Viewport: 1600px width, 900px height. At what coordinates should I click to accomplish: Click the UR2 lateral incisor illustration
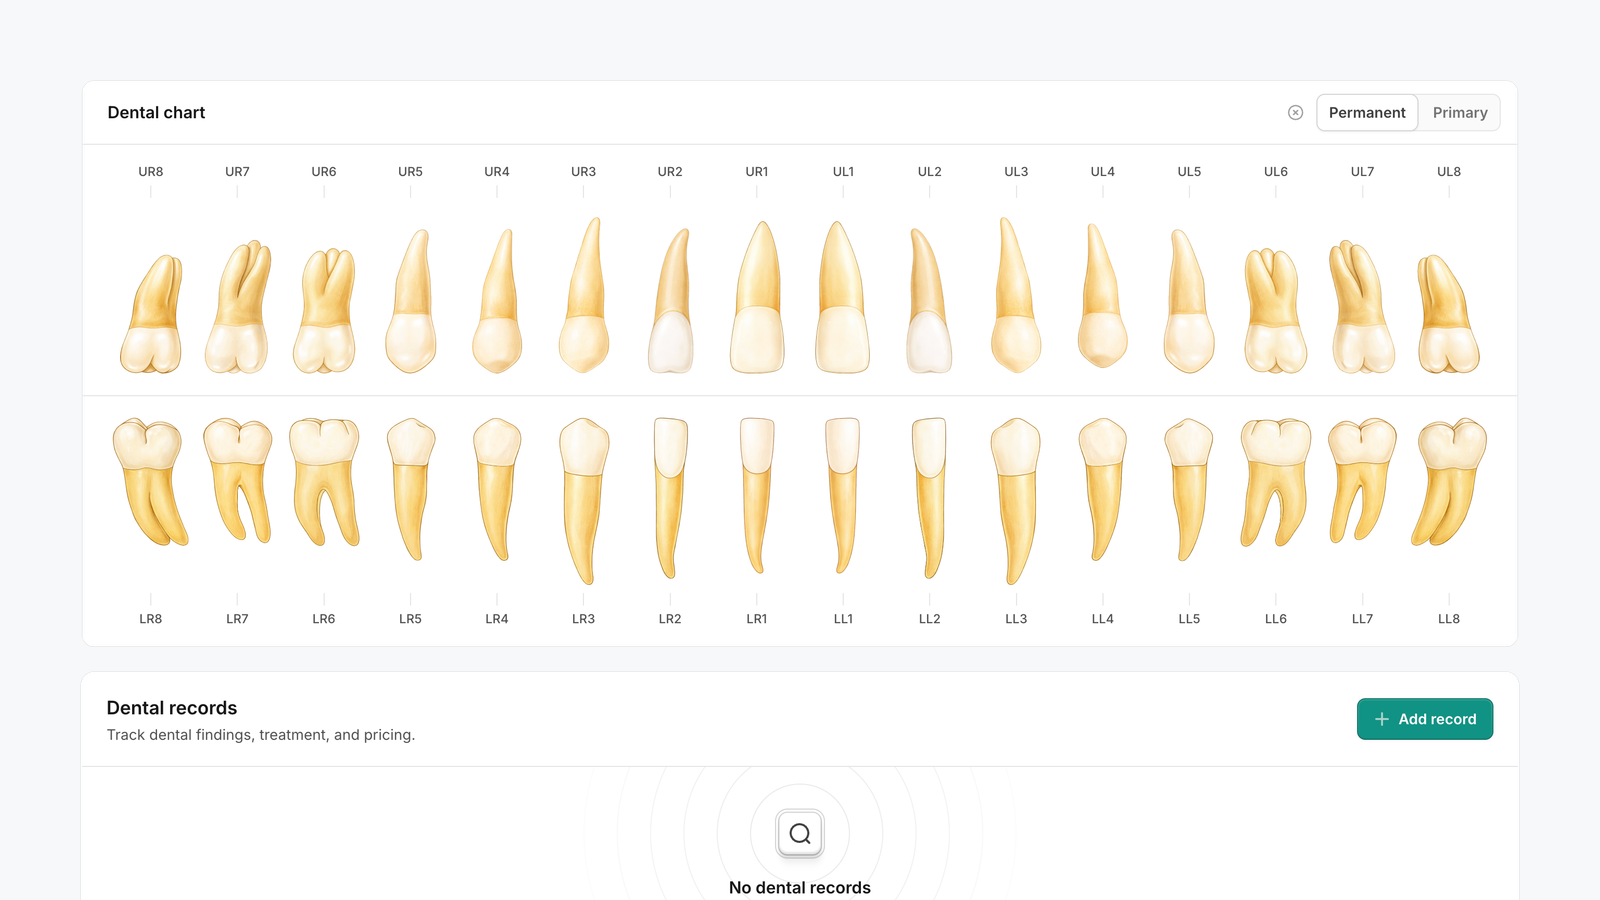671,301
